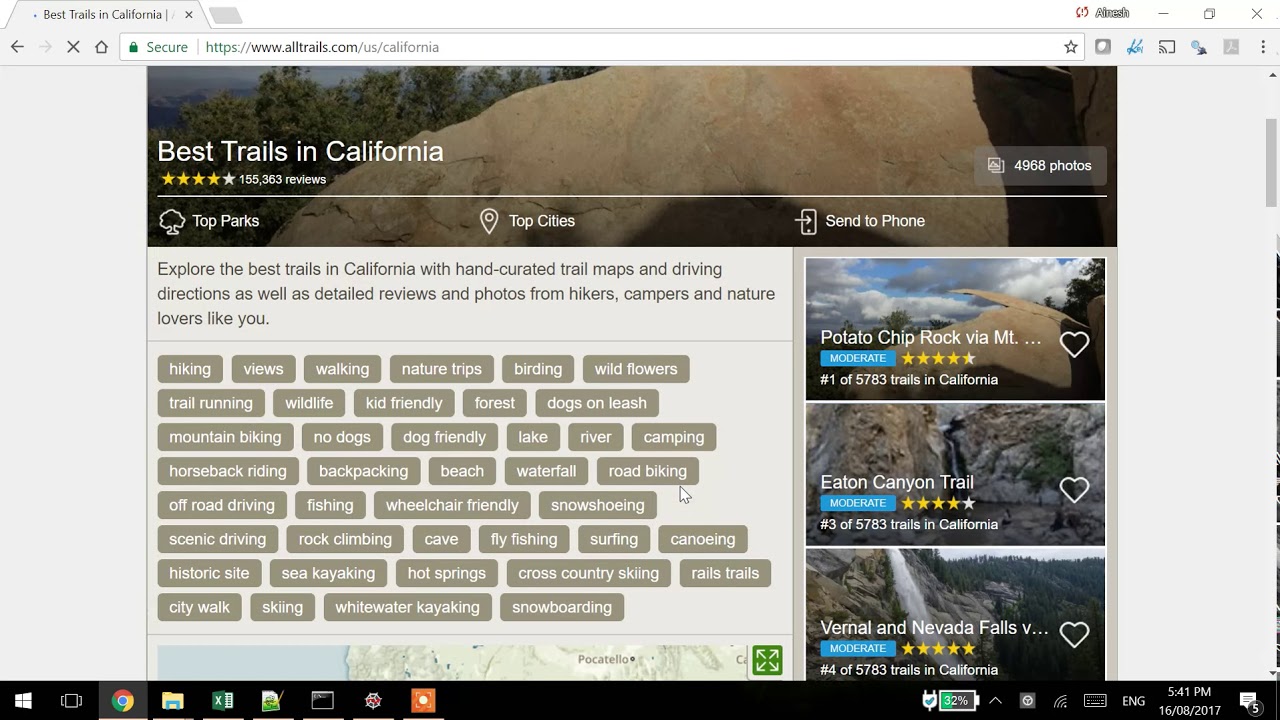Open a new browser tab
Image resolution: width=1280 pixels, height=720 pixels.
(x=225, y=15)
